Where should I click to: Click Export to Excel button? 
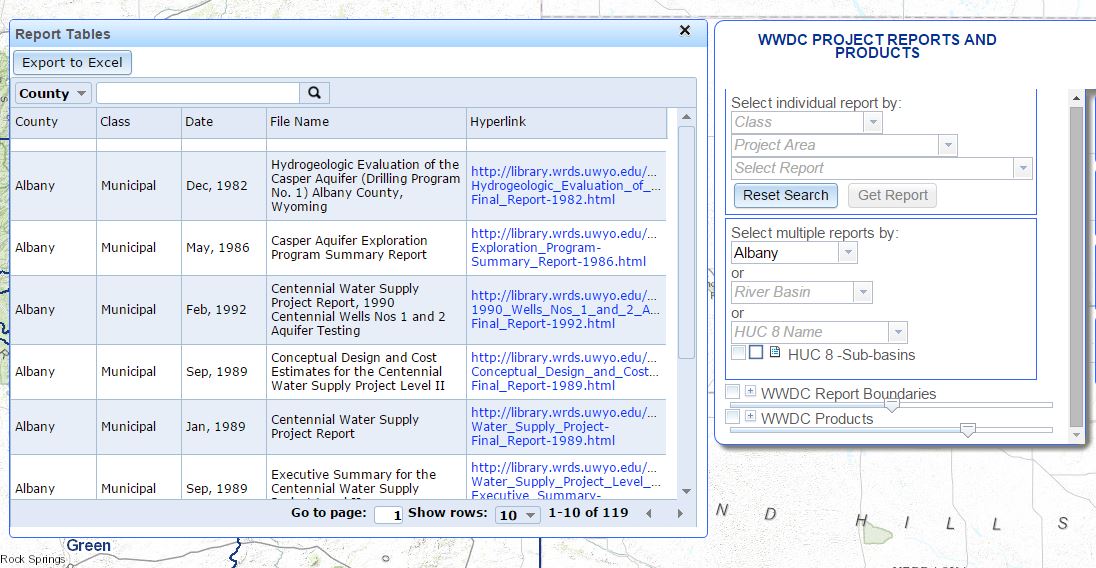point(72,63)
